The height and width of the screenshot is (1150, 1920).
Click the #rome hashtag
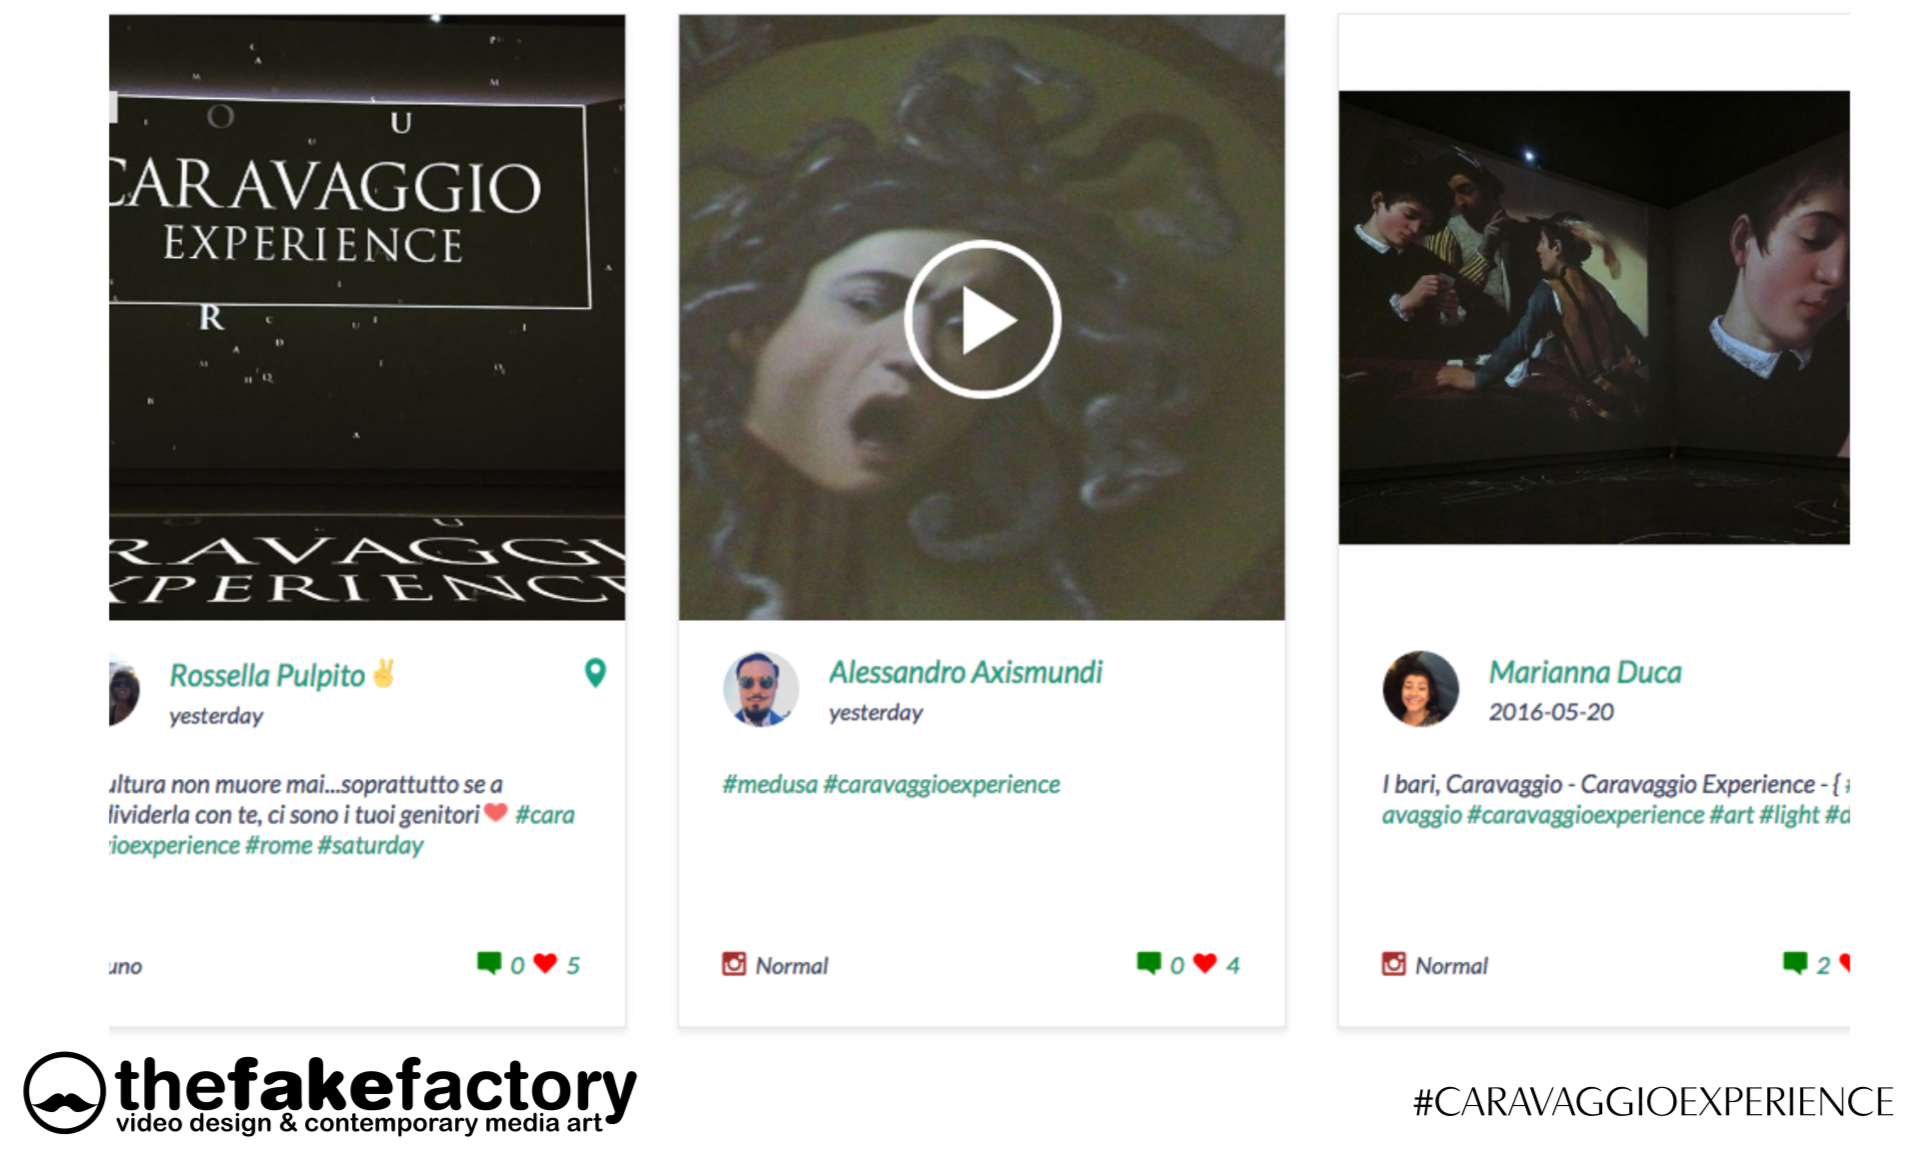(x=279, y=845)
